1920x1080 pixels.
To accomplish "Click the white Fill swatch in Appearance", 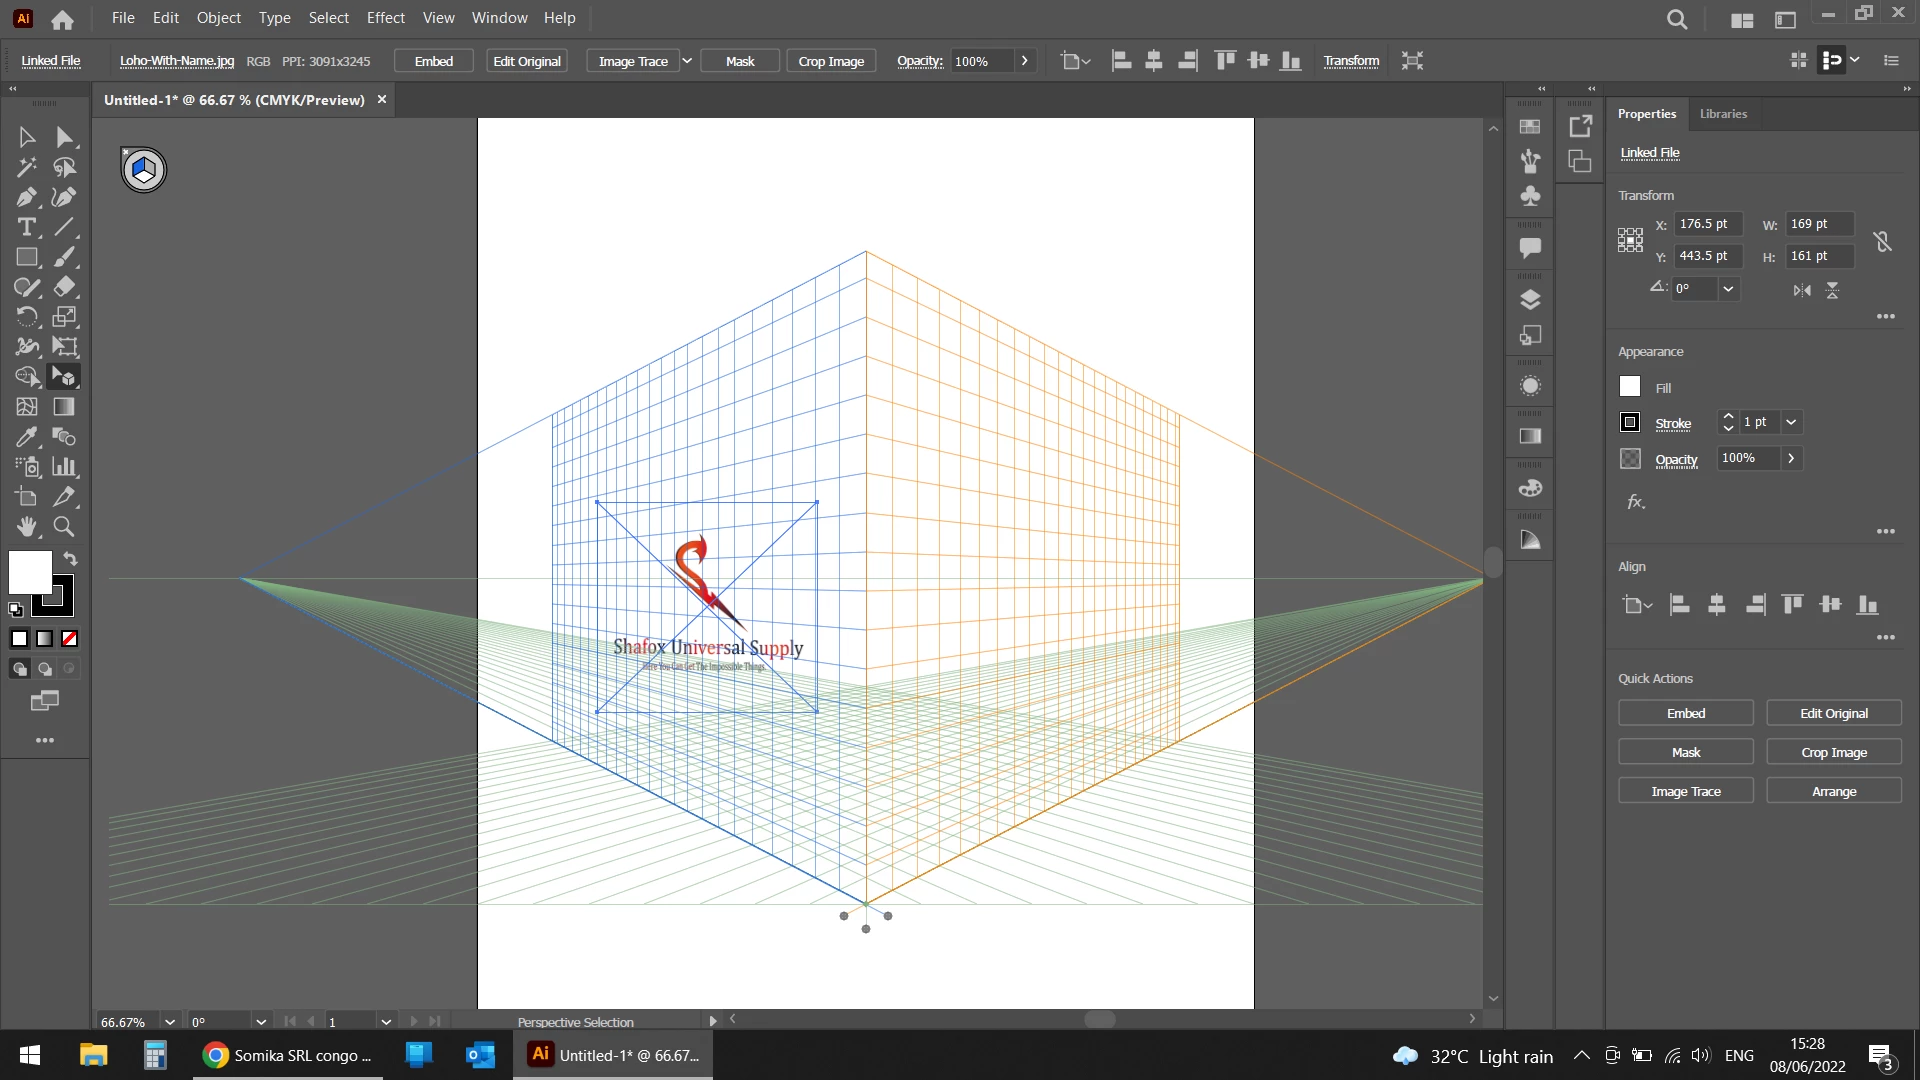I will point(1630,387).
